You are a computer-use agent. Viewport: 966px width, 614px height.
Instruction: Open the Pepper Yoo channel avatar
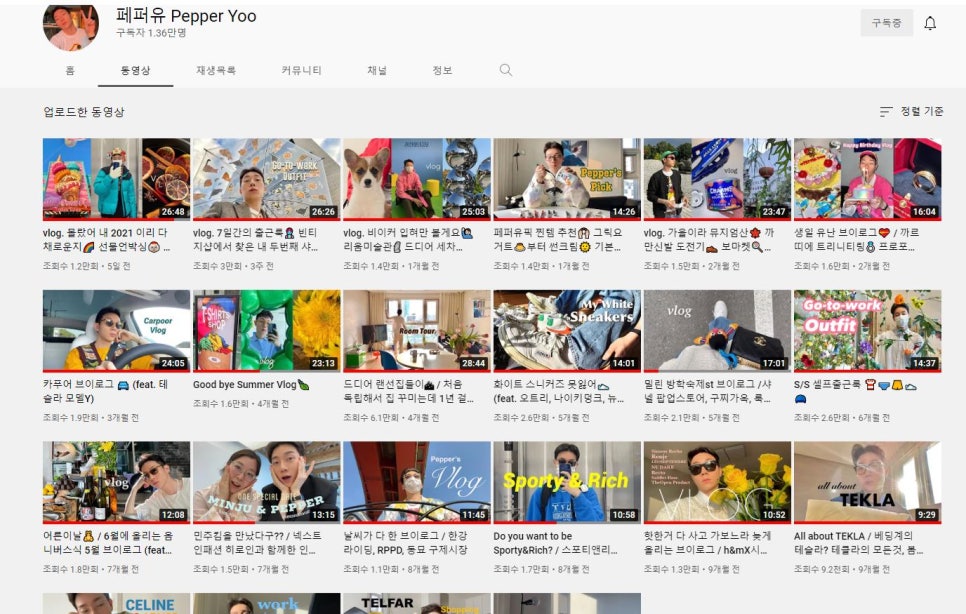pyautogui.click(x=70, y=26)
